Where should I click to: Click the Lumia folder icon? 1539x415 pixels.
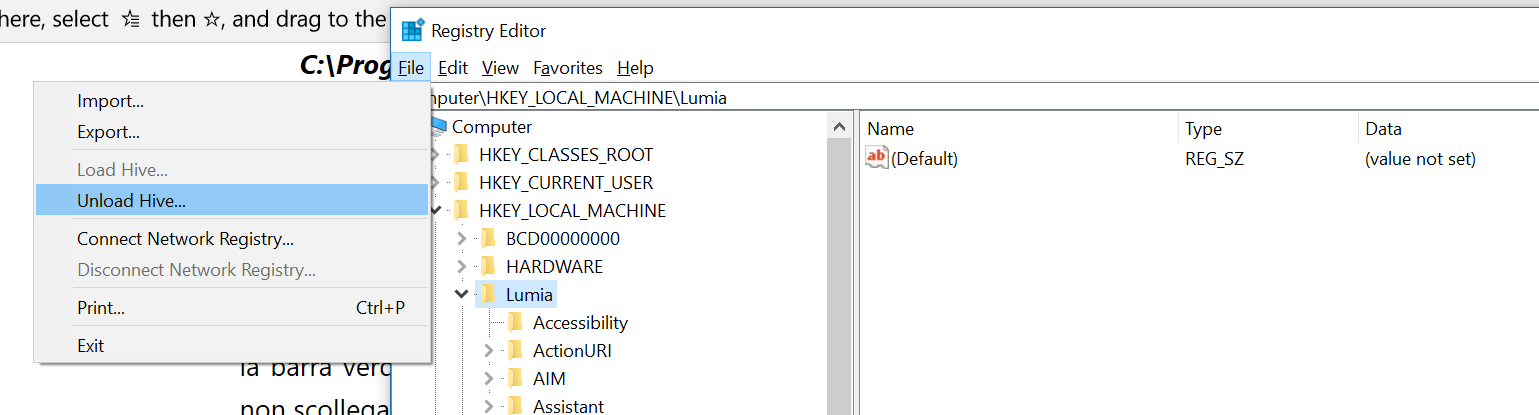click(488, 294)
